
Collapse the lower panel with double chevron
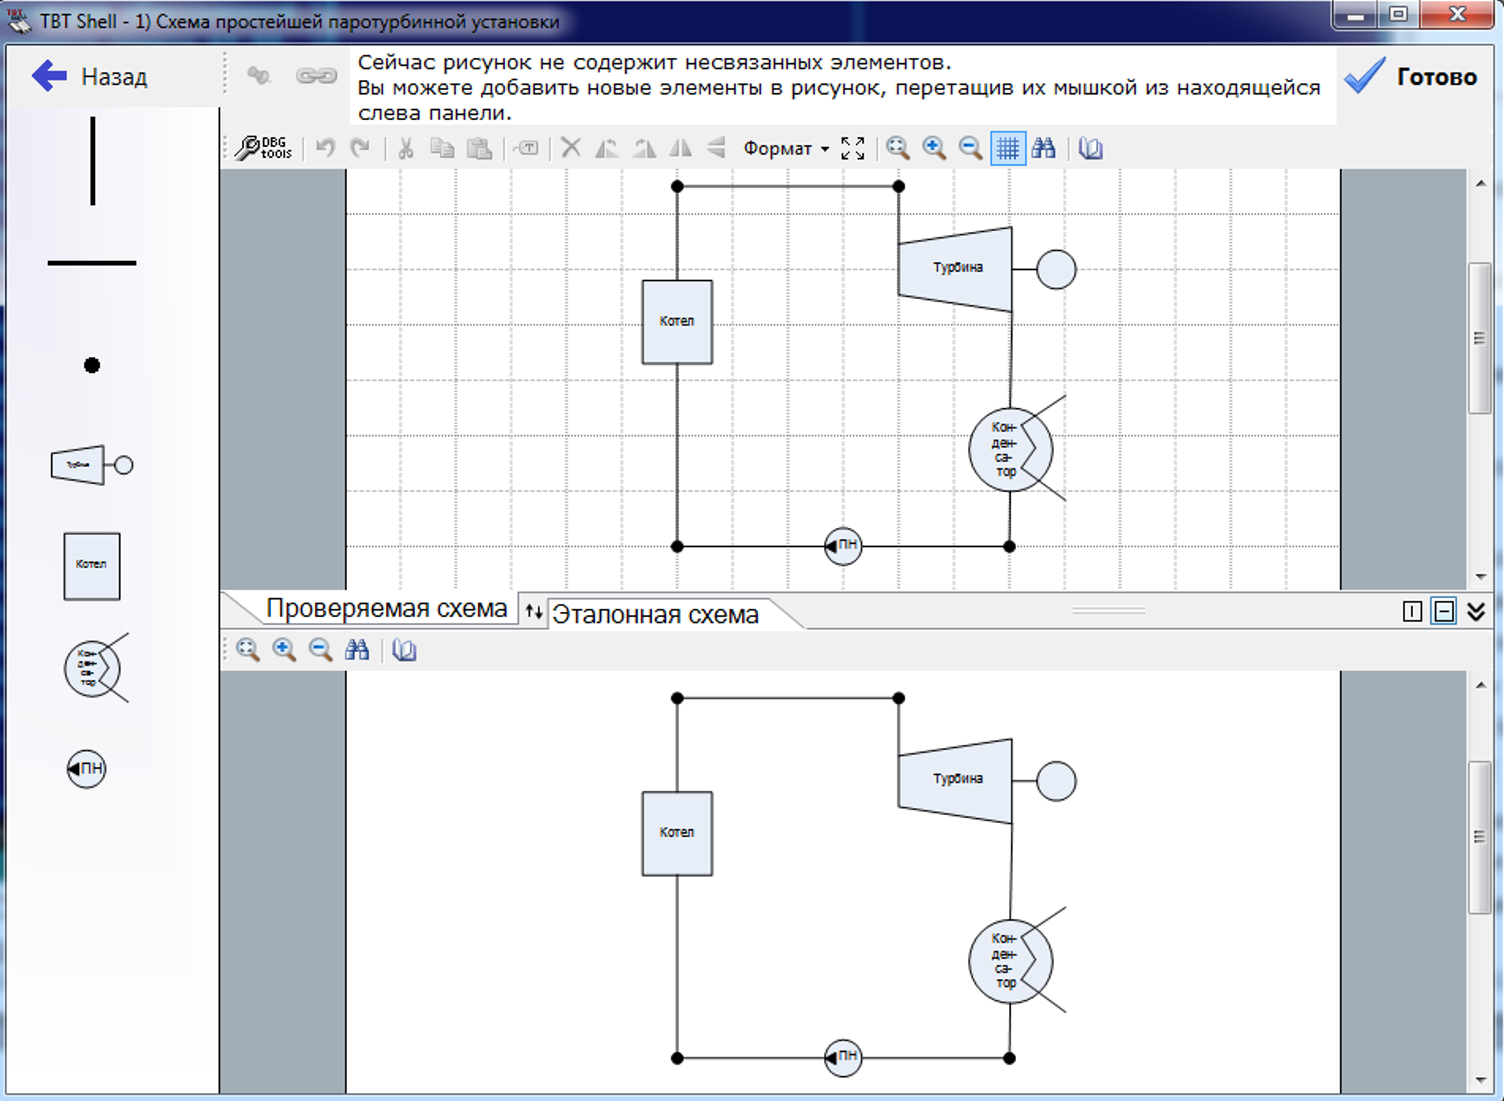click(x=1476, y=611)
